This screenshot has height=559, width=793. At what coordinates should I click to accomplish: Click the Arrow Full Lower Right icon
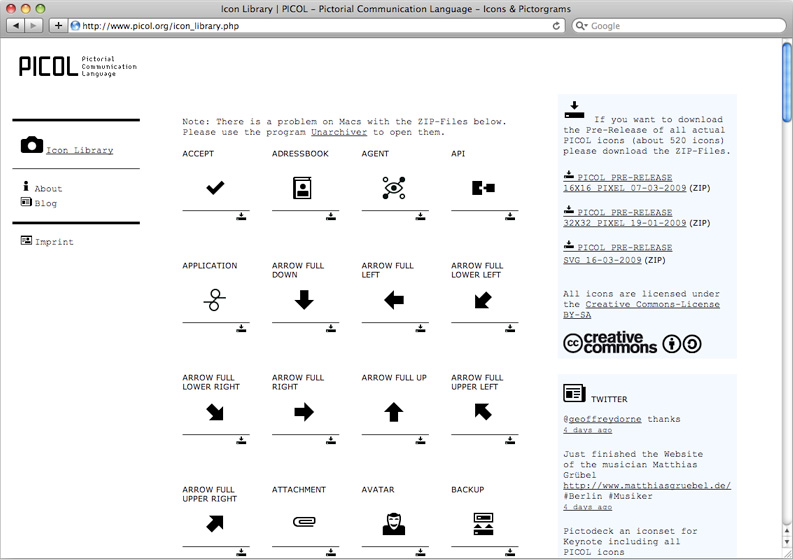click(215, 412)
